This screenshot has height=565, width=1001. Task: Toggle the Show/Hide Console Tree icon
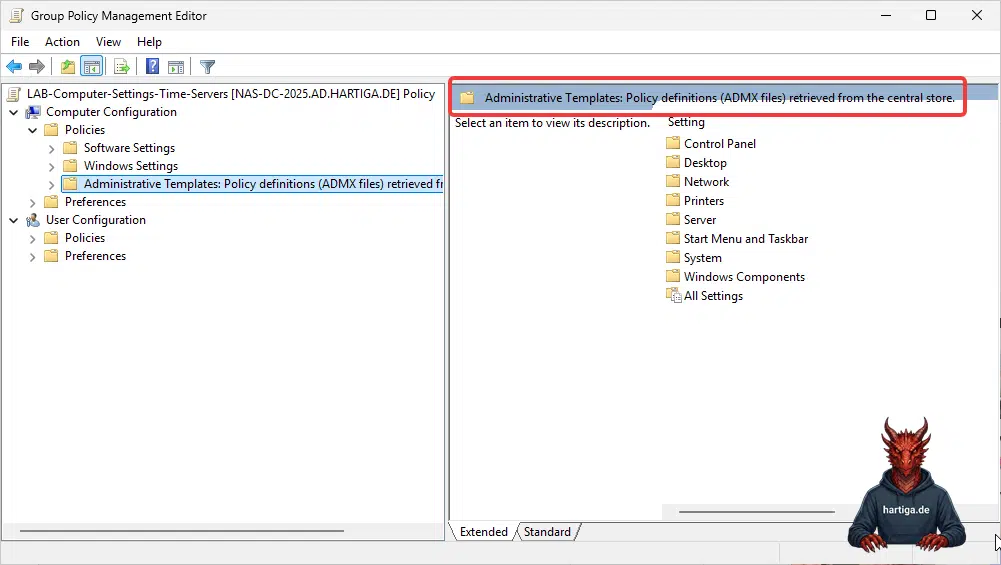coord(91,66)
